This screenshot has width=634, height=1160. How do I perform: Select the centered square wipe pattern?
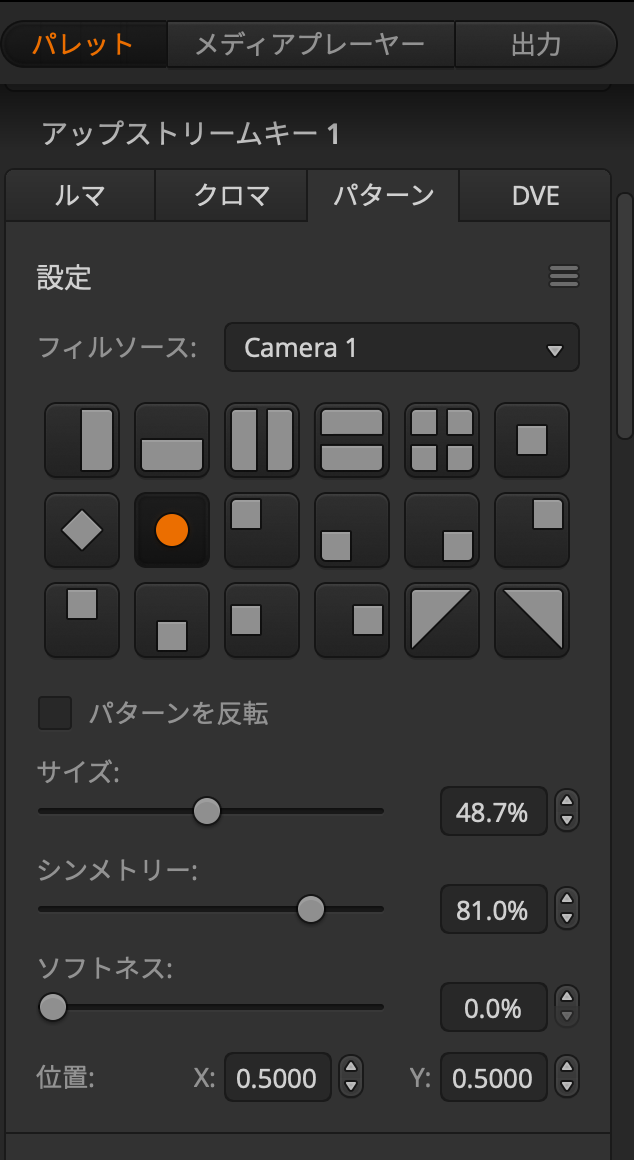tap(532, 440)
